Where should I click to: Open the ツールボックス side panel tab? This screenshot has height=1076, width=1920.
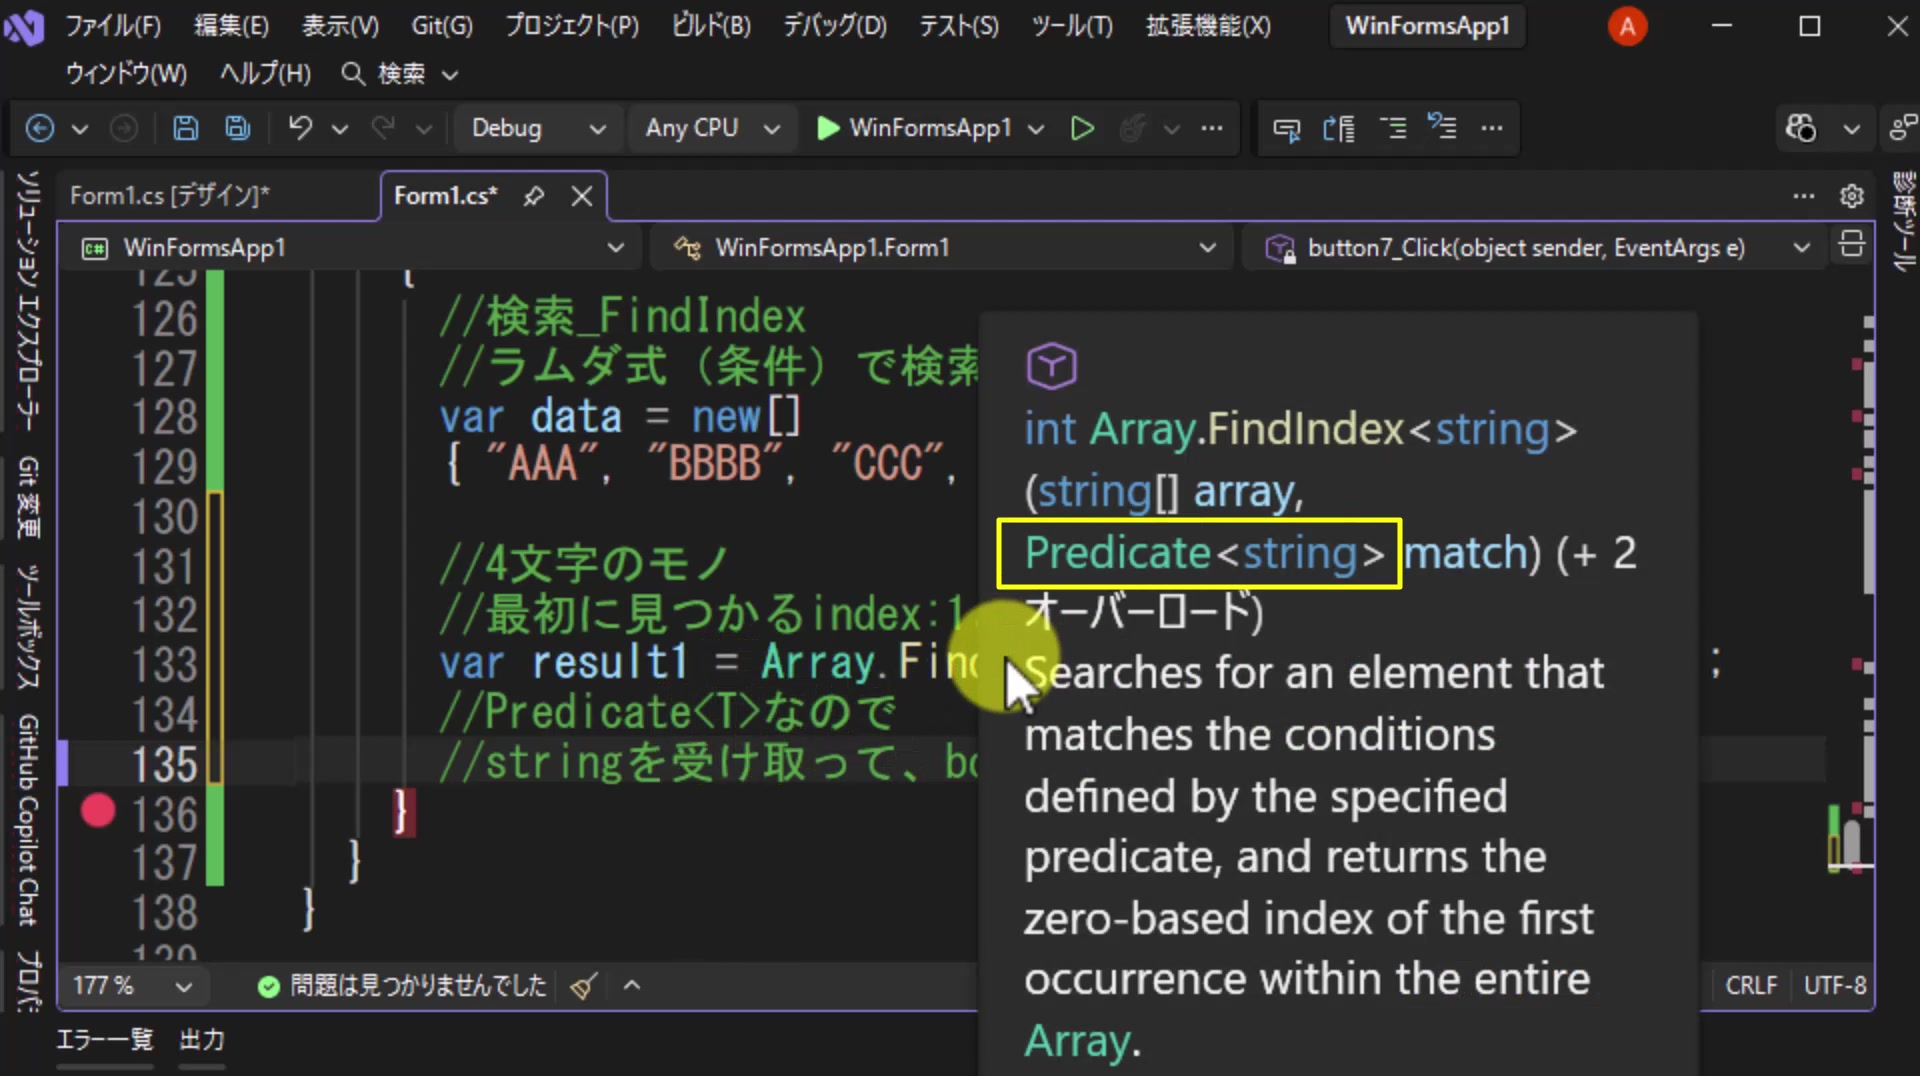(x=28, y=627)
